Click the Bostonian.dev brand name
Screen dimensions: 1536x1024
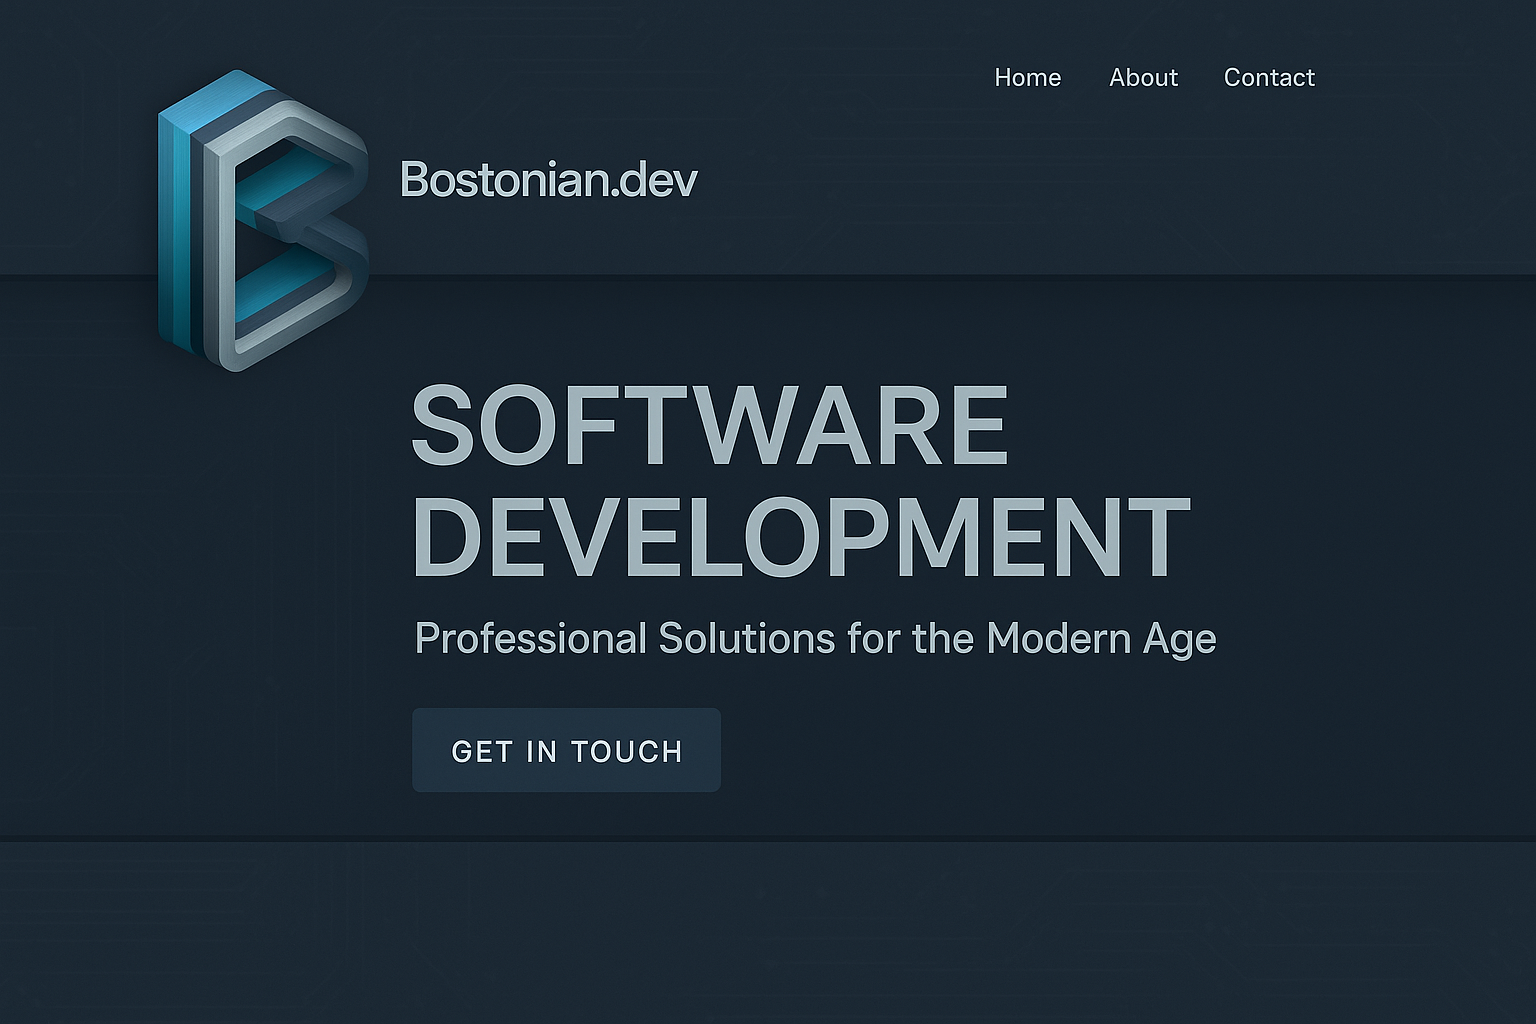[548, 180]
